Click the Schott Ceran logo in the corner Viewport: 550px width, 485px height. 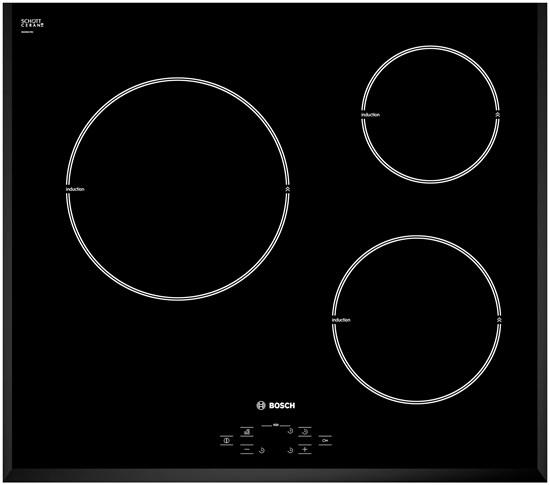pos(32,23)
